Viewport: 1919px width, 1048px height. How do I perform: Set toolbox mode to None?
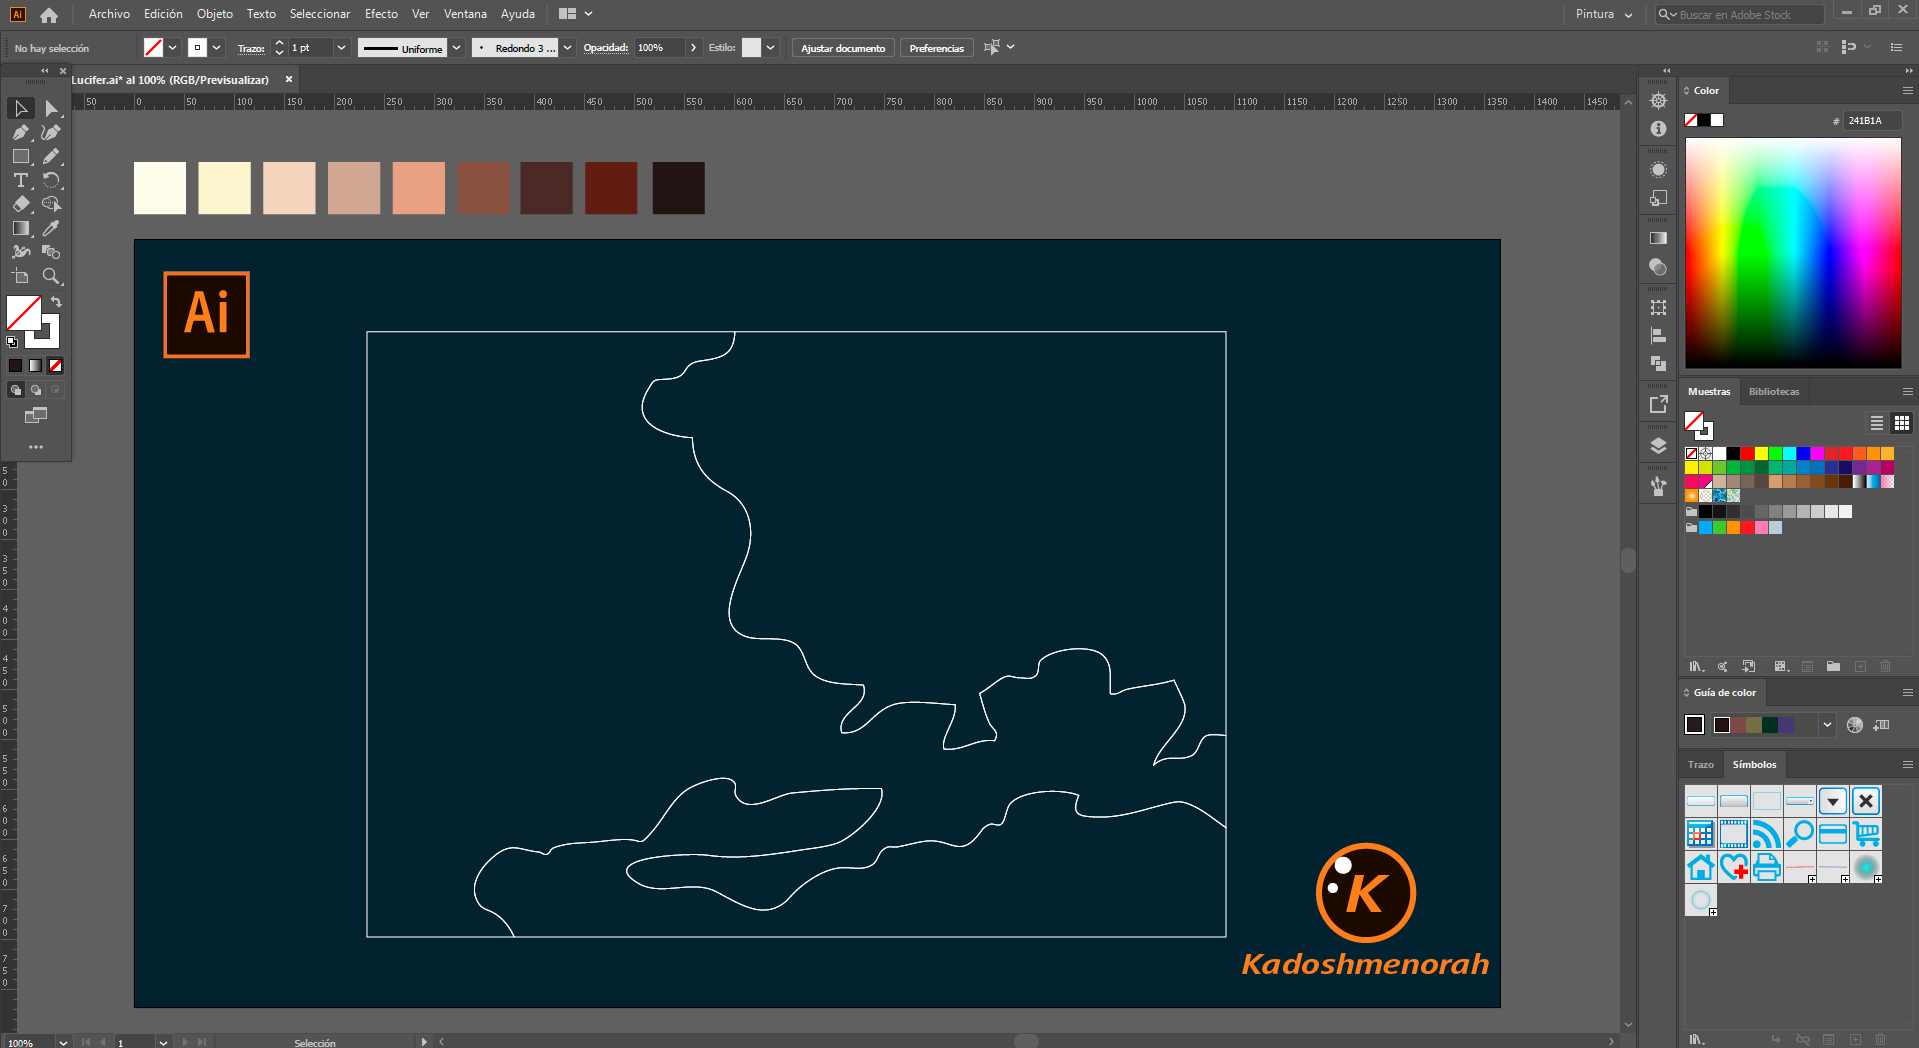tap(55, 366)
